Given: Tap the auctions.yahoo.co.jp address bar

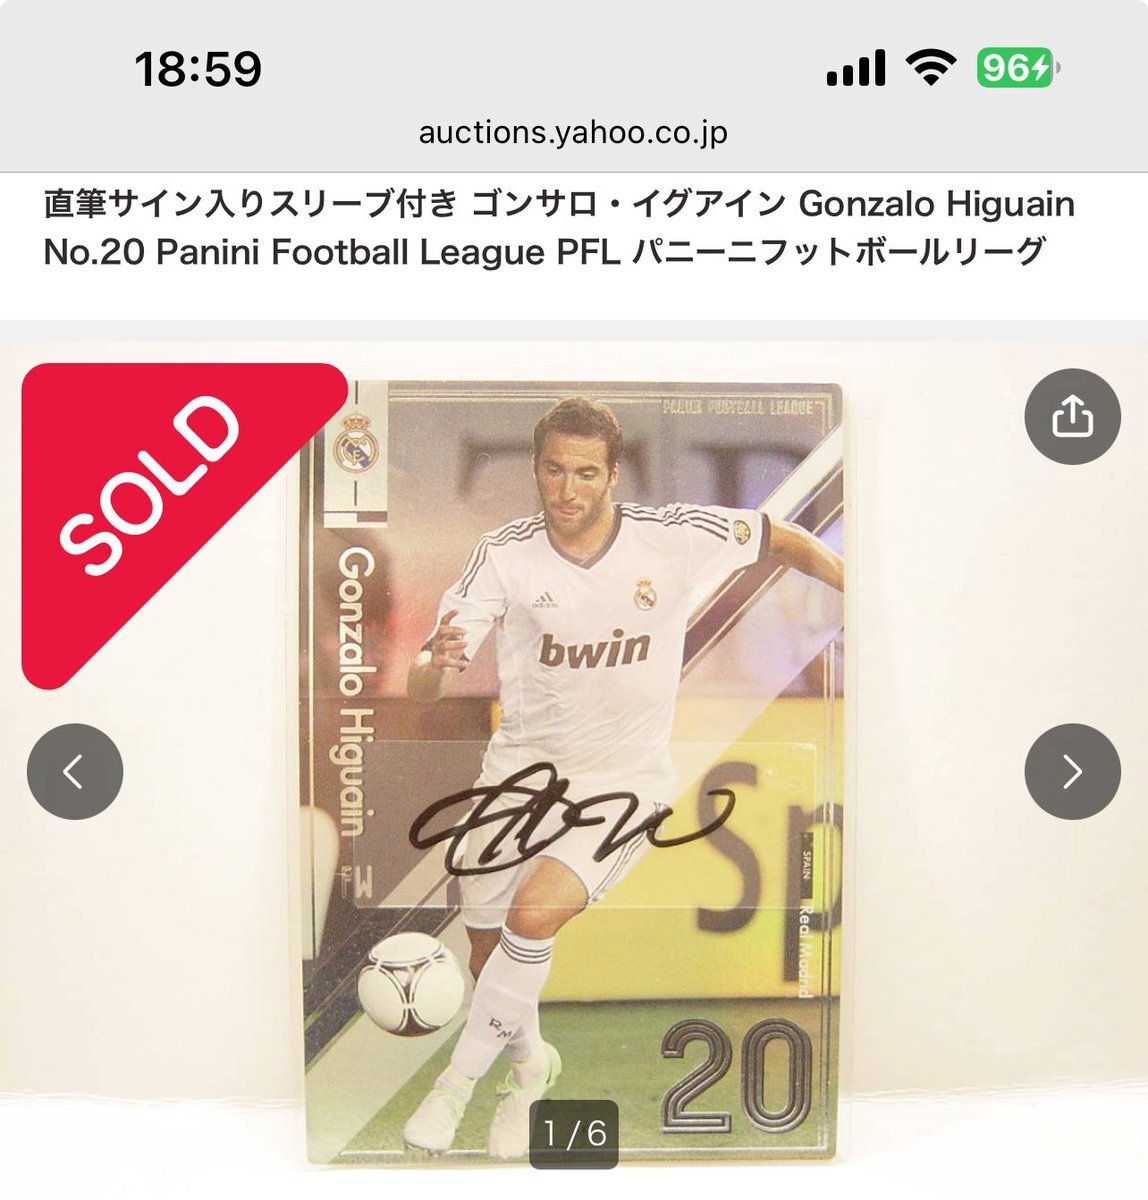Looking at the screenshot, I should pos(573,132).
